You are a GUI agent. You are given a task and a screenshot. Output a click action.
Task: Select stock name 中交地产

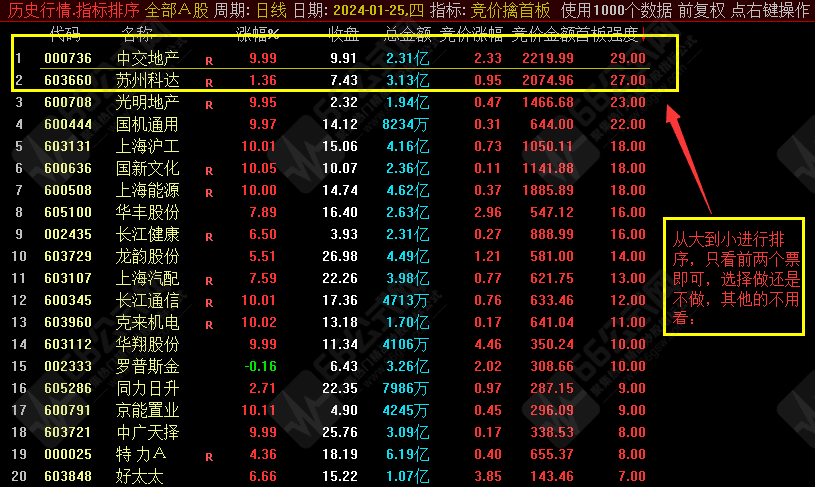point(148,58)
